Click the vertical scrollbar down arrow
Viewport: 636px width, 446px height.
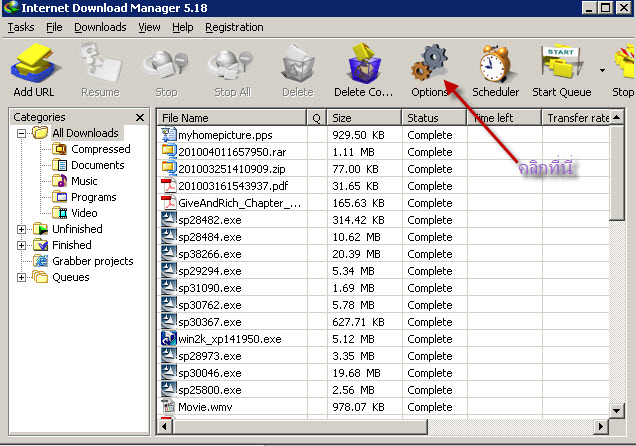click(617, 411)
